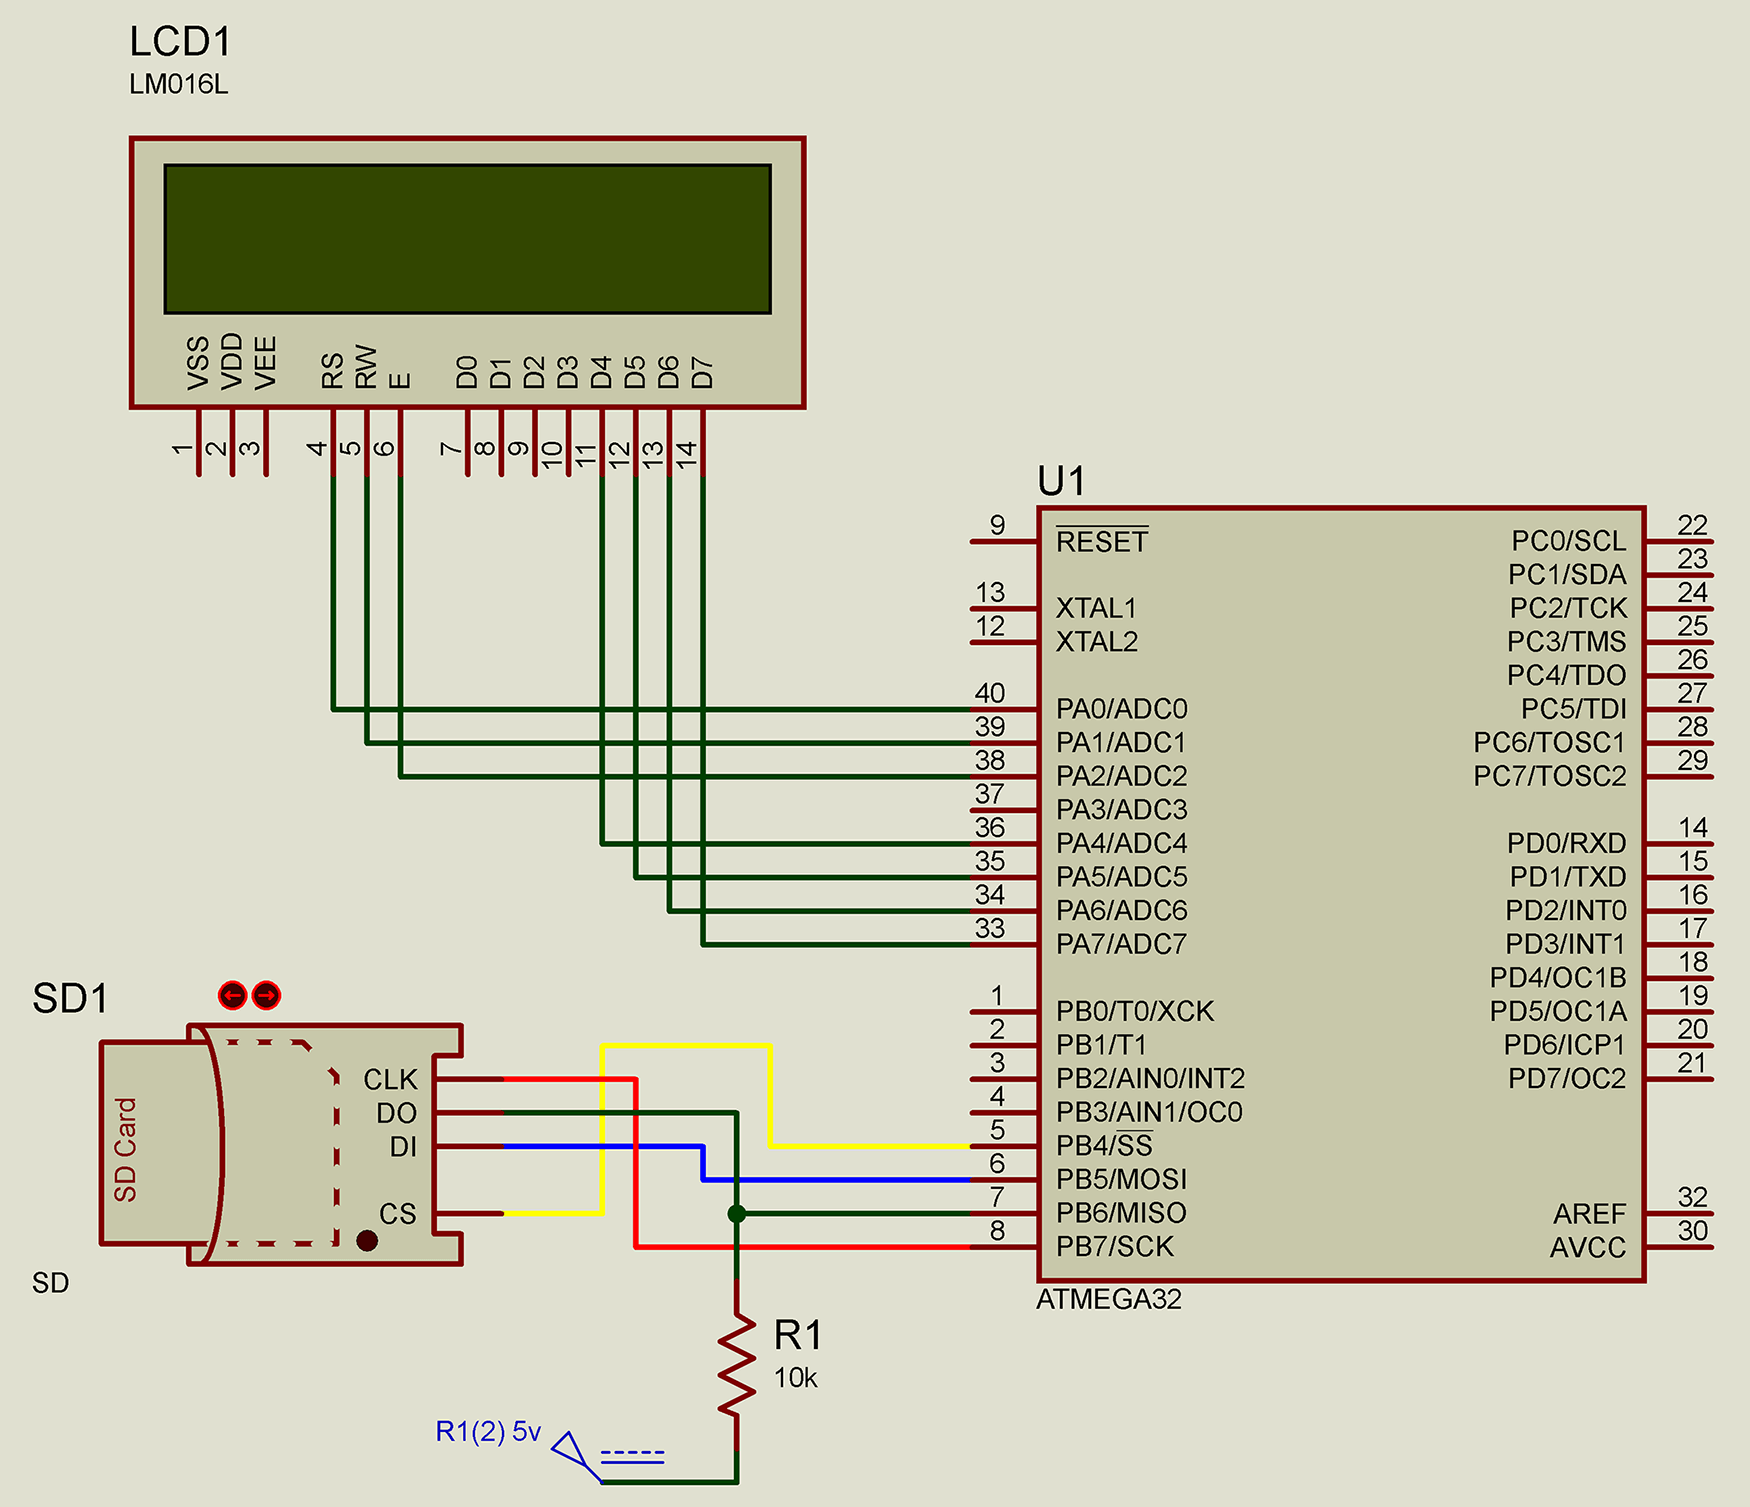Click the LM016L part value text
Viewport: 1750px width, 1507px height.
pos(179,84)
